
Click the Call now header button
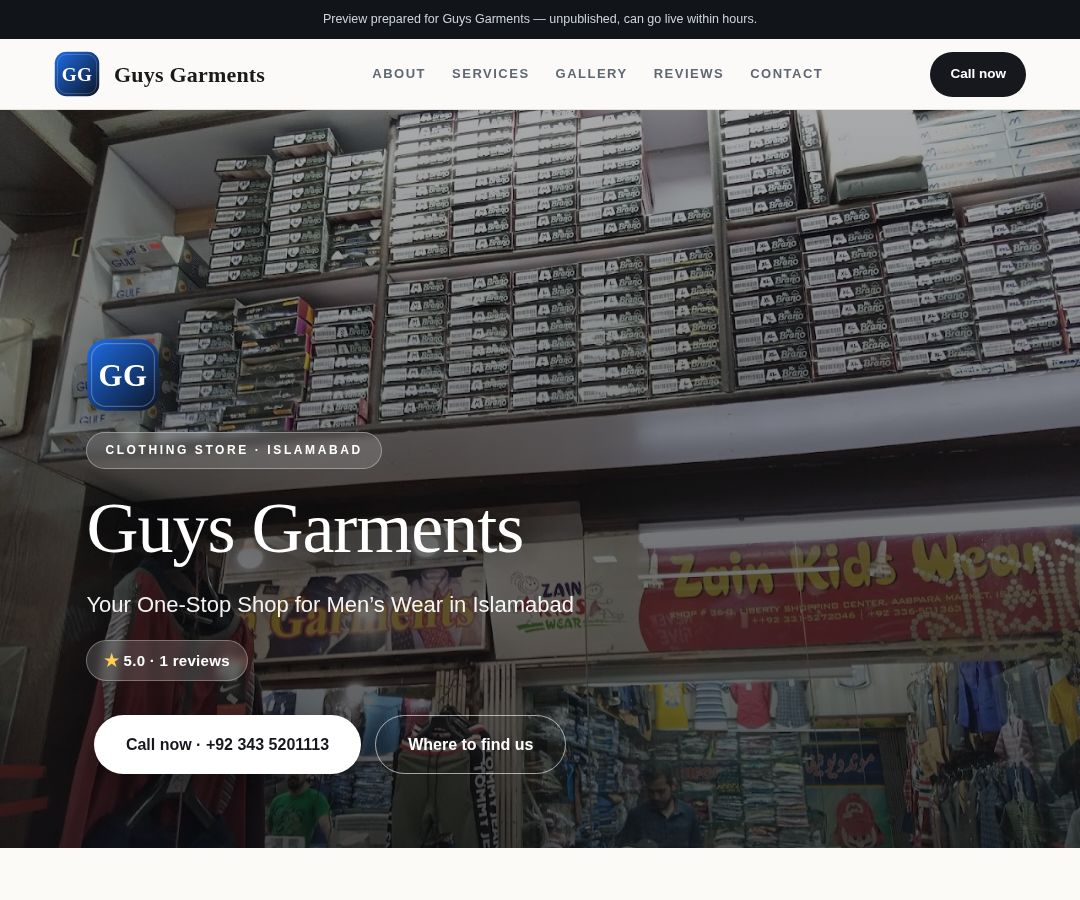point(977,74)
